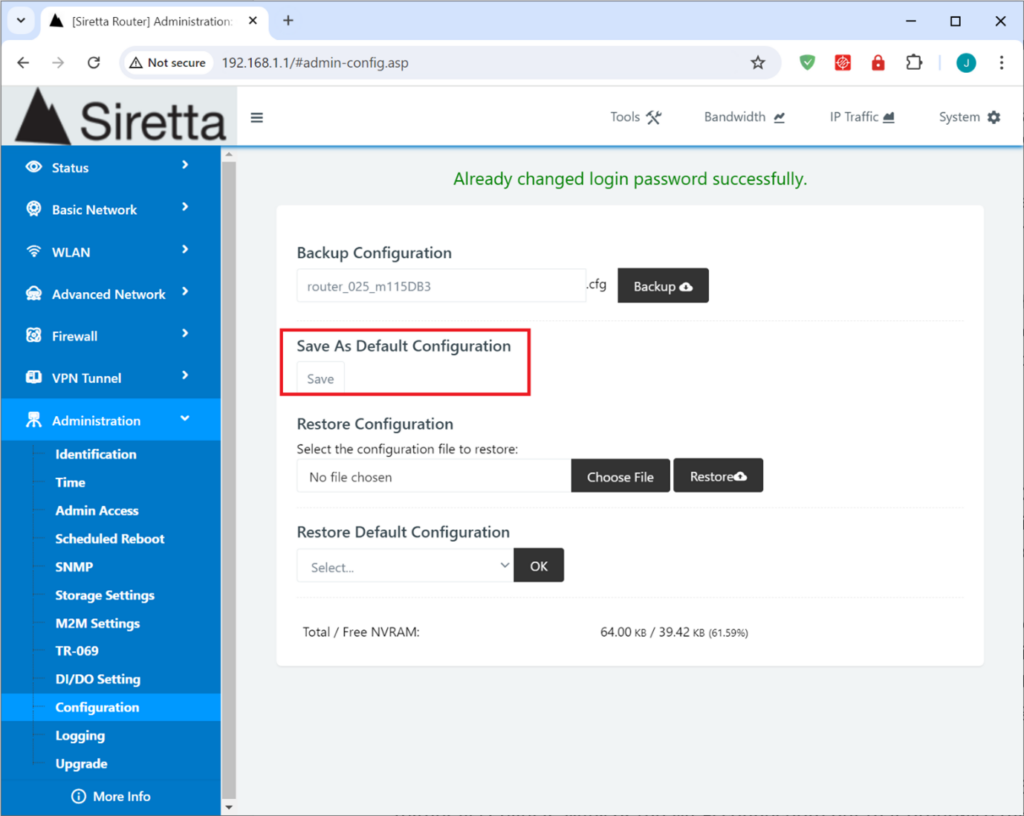Viewport: 1024px width, 816px height.
Task: Click the Advanced Network icon
Action: click(x=33, y=294)
